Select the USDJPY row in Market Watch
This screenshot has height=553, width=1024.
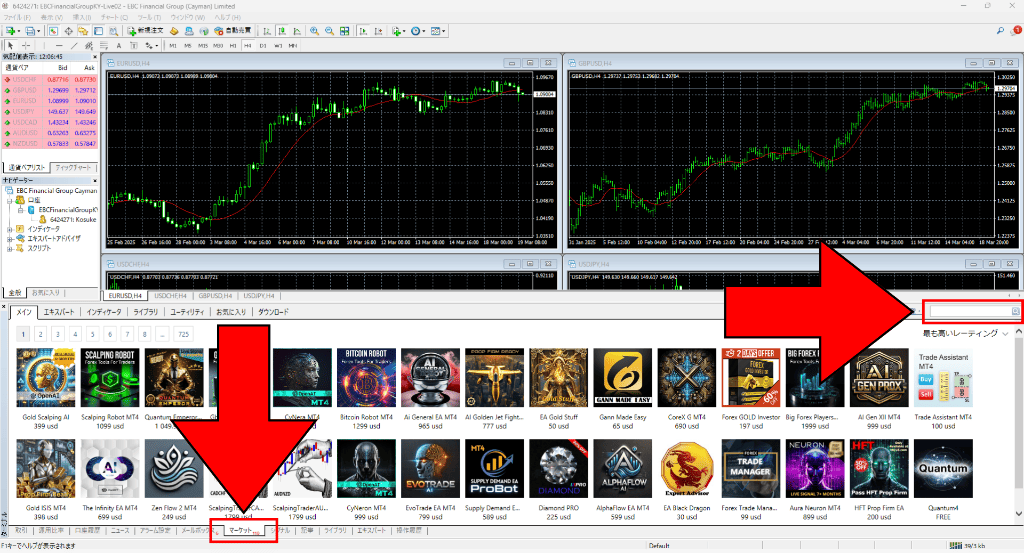coord(50,112)
